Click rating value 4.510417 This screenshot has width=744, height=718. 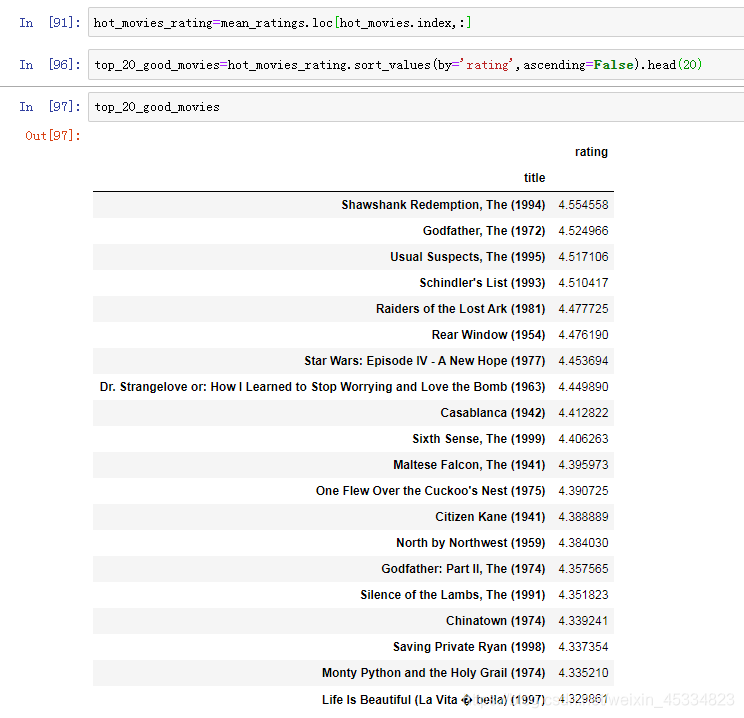[583, 283]
